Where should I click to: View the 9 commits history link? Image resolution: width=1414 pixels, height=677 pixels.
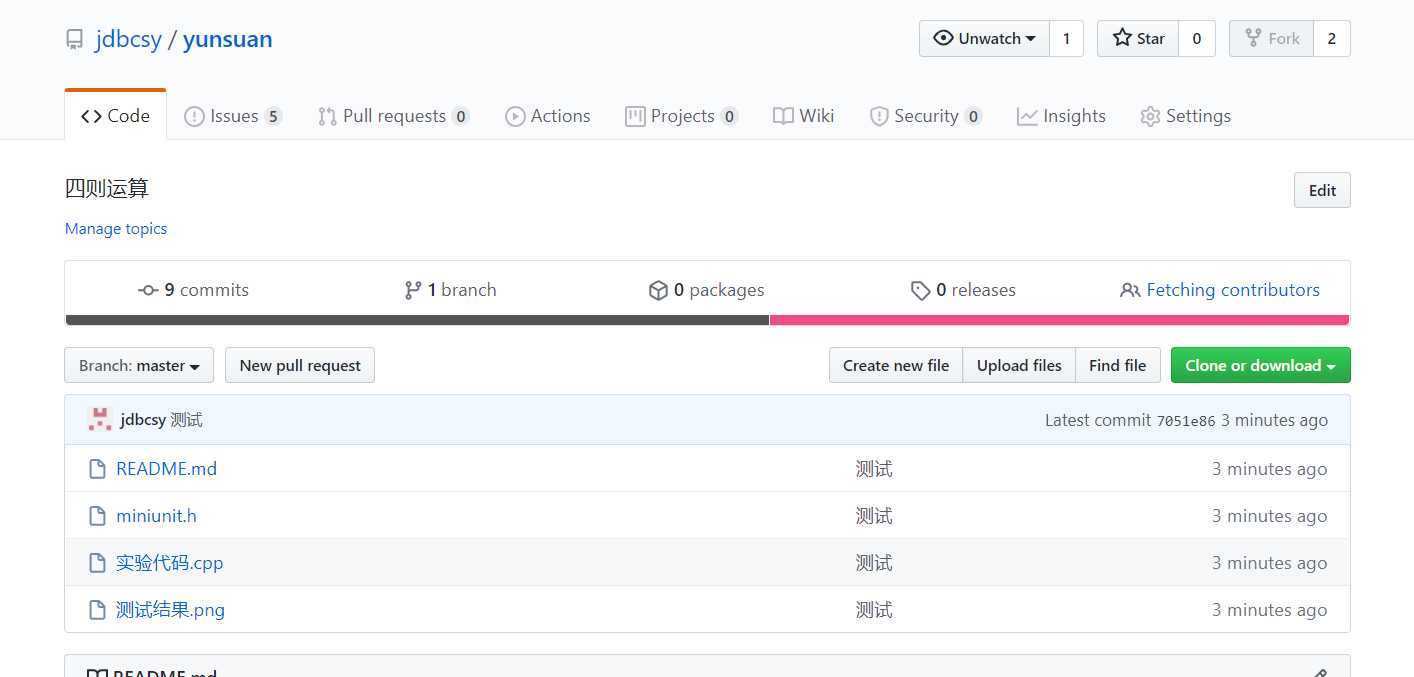tap(193, 290)
